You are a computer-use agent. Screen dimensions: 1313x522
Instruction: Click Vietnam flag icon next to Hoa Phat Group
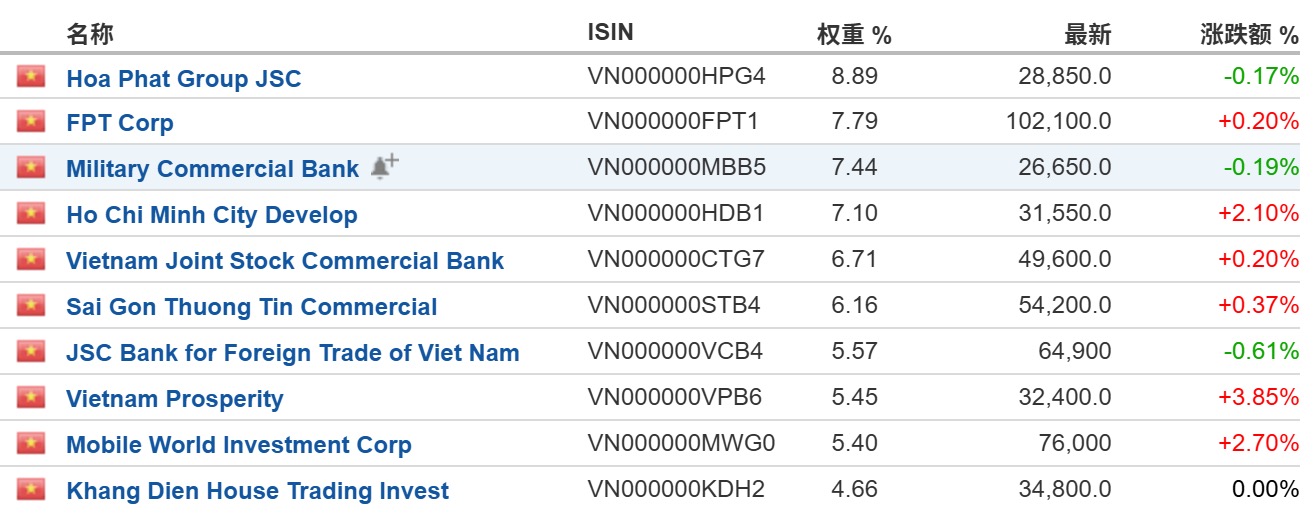pos(31,76)
